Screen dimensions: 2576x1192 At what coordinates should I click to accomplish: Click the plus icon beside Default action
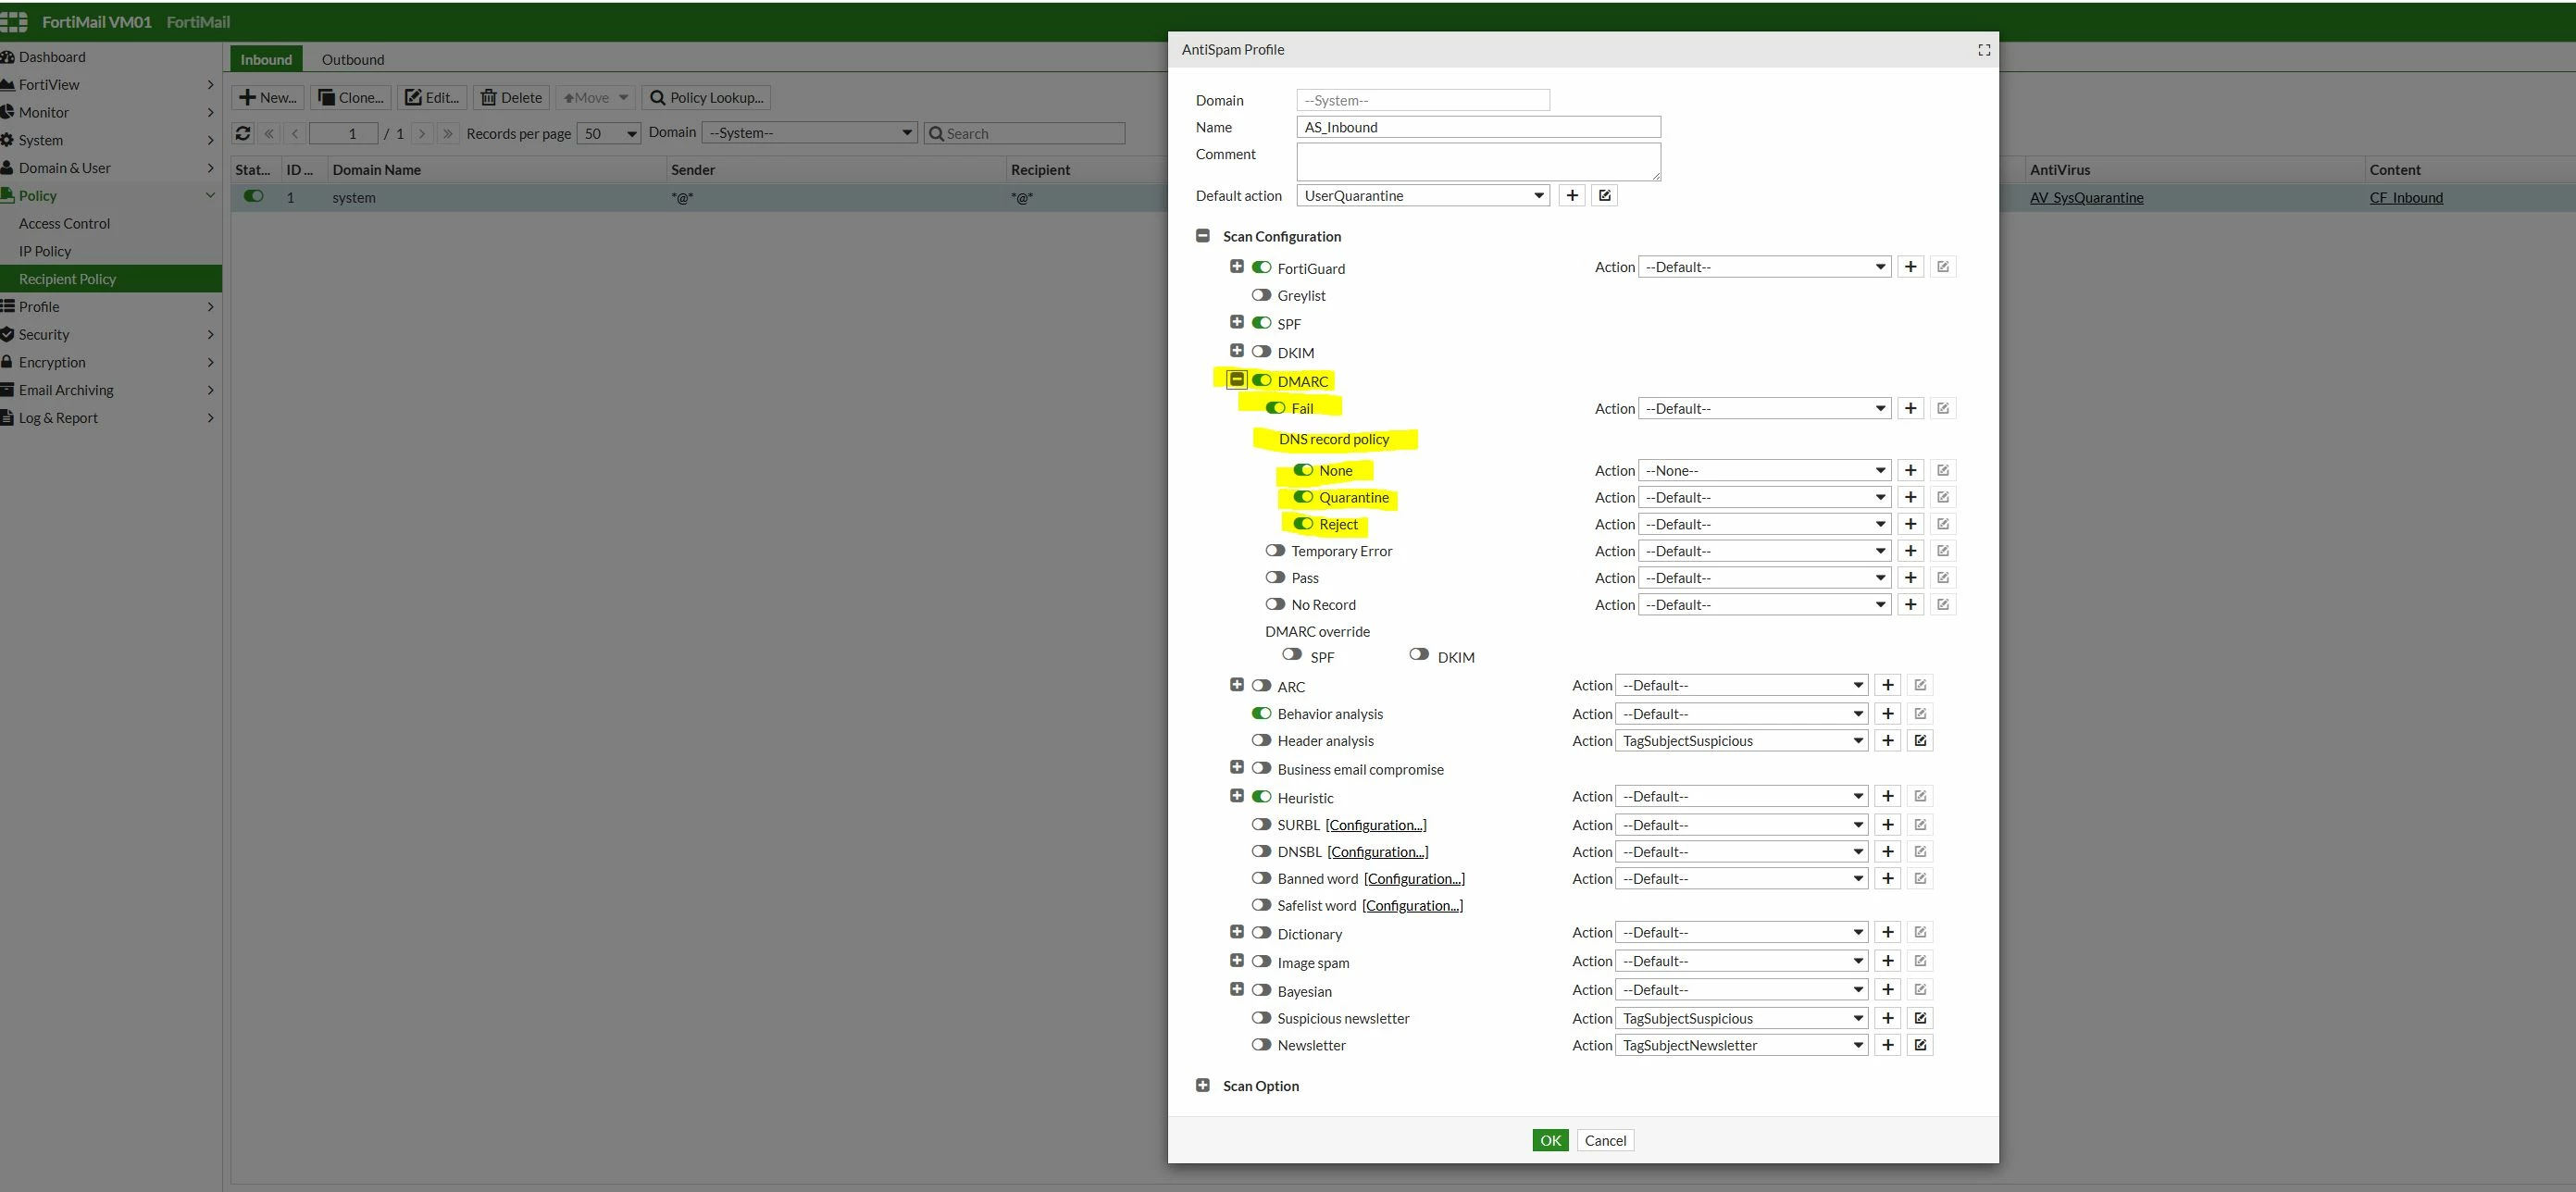click(1572, 195)
